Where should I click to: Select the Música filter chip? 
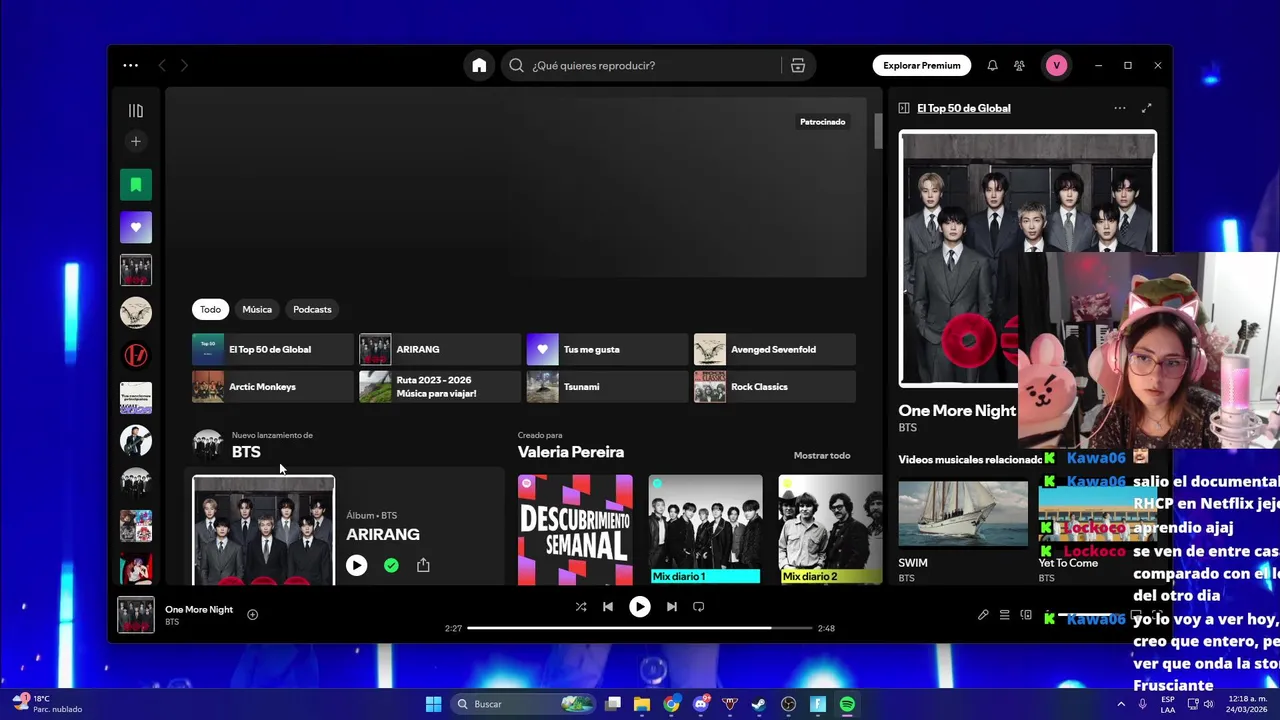click(x=257, y=309)
